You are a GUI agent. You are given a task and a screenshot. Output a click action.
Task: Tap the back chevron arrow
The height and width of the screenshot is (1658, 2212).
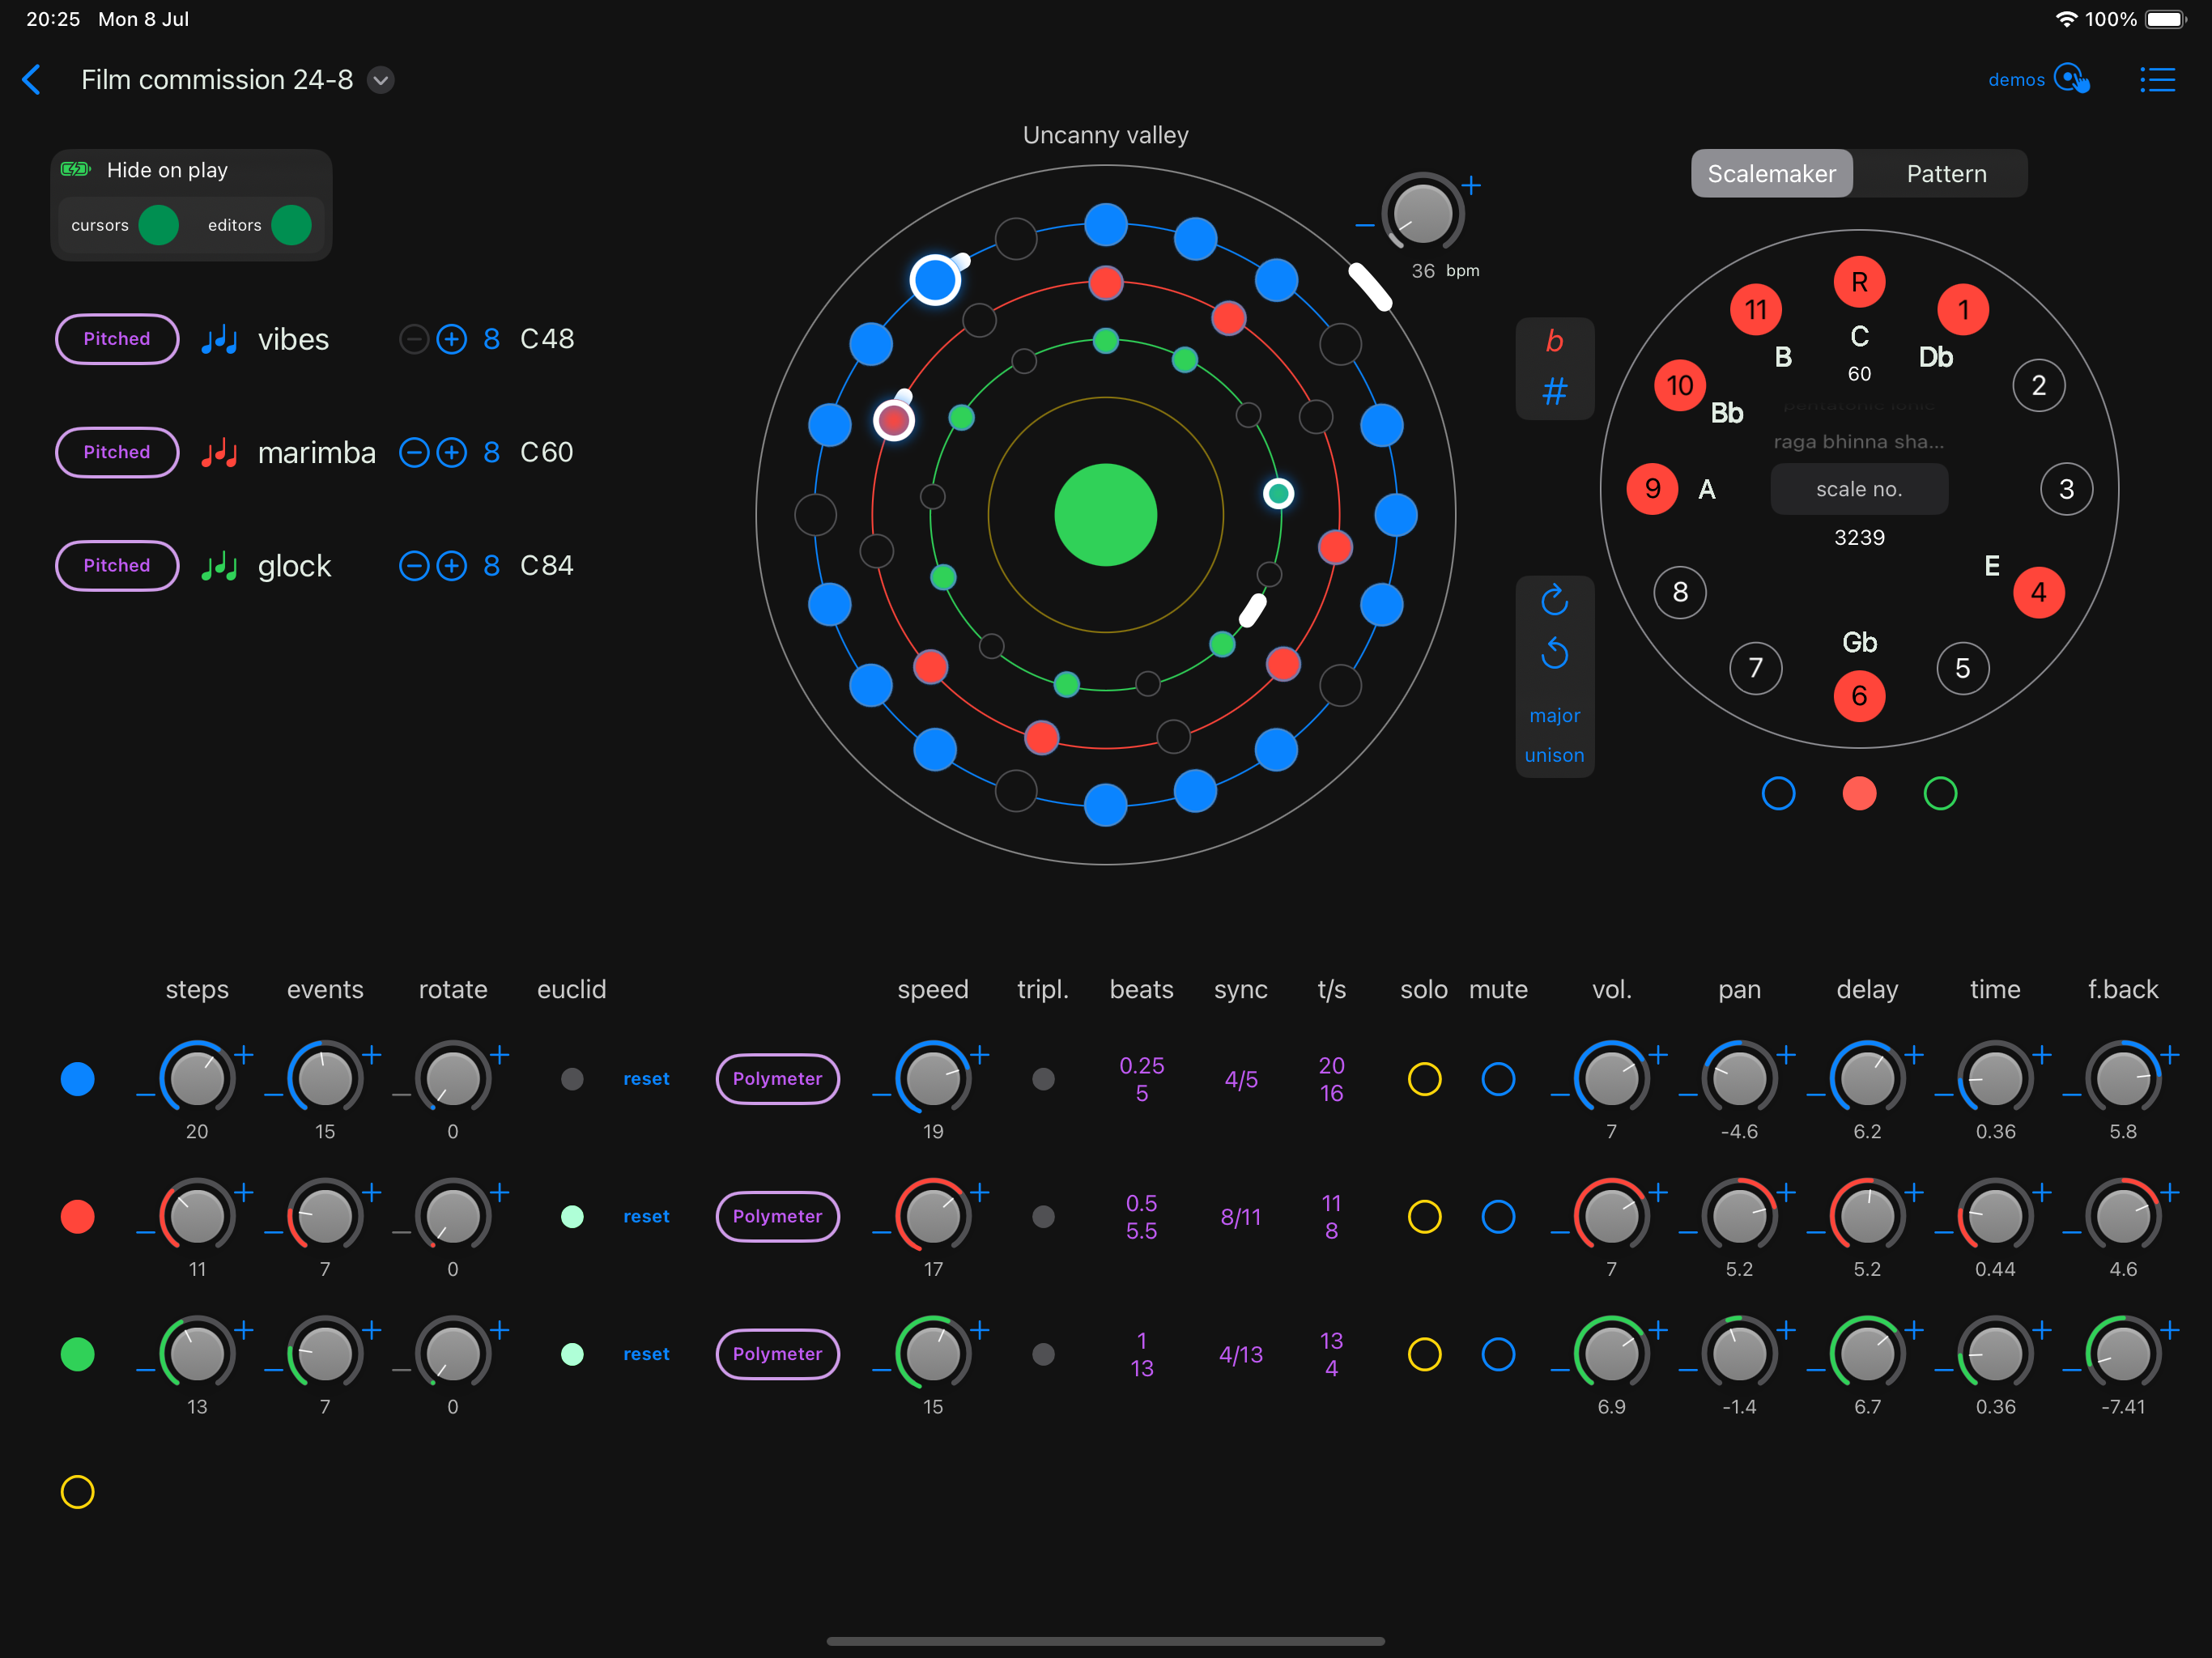click(32, 80)
